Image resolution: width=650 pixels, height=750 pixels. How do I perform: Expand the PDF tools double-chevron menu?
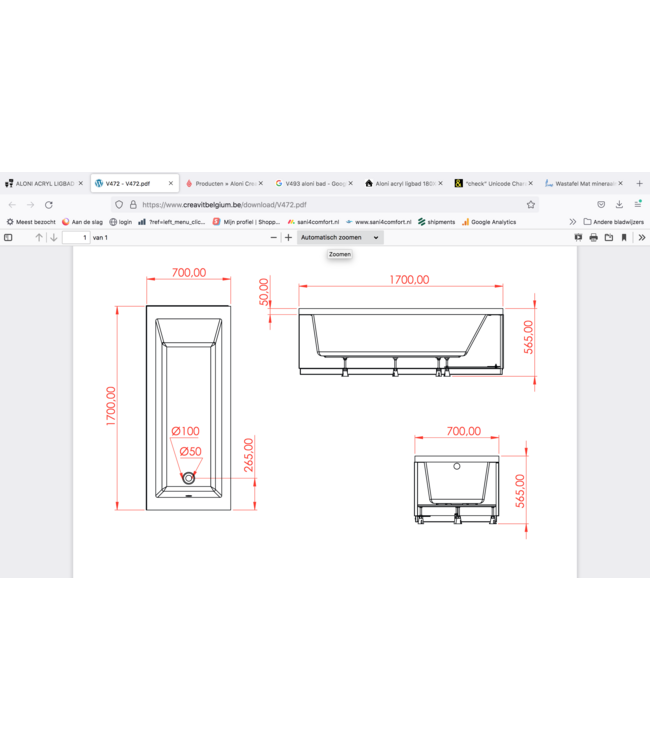click(x=641, y=238)
